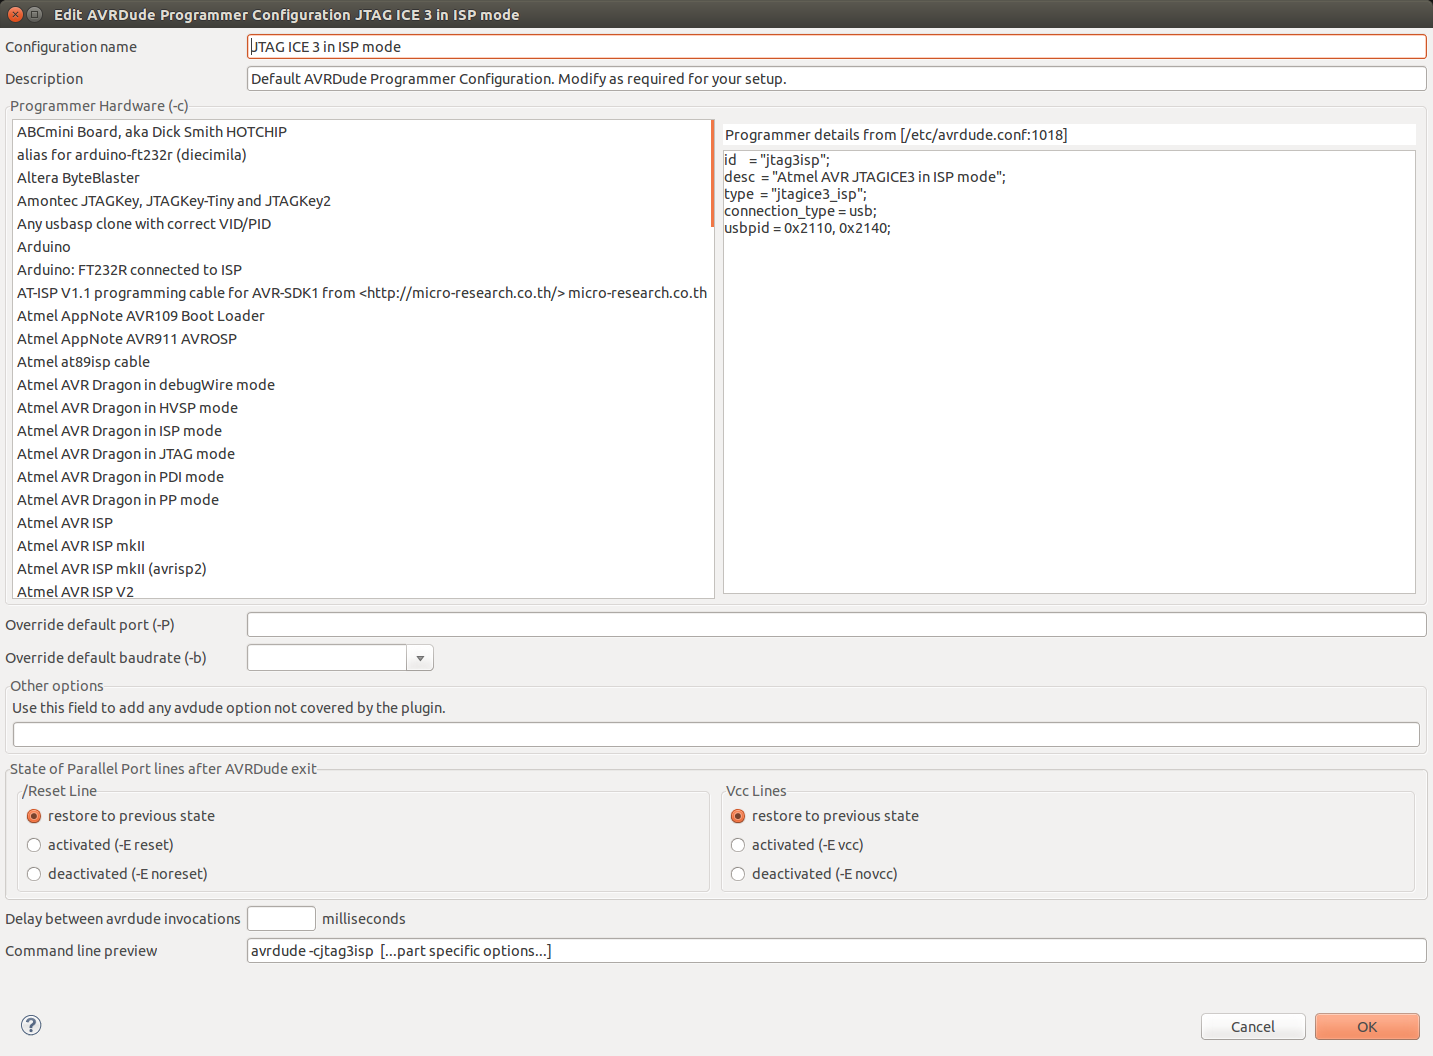Select Atmel AVR ISP V2 entry
The image size is (1433, 1056).
click(x=361, y=590)
